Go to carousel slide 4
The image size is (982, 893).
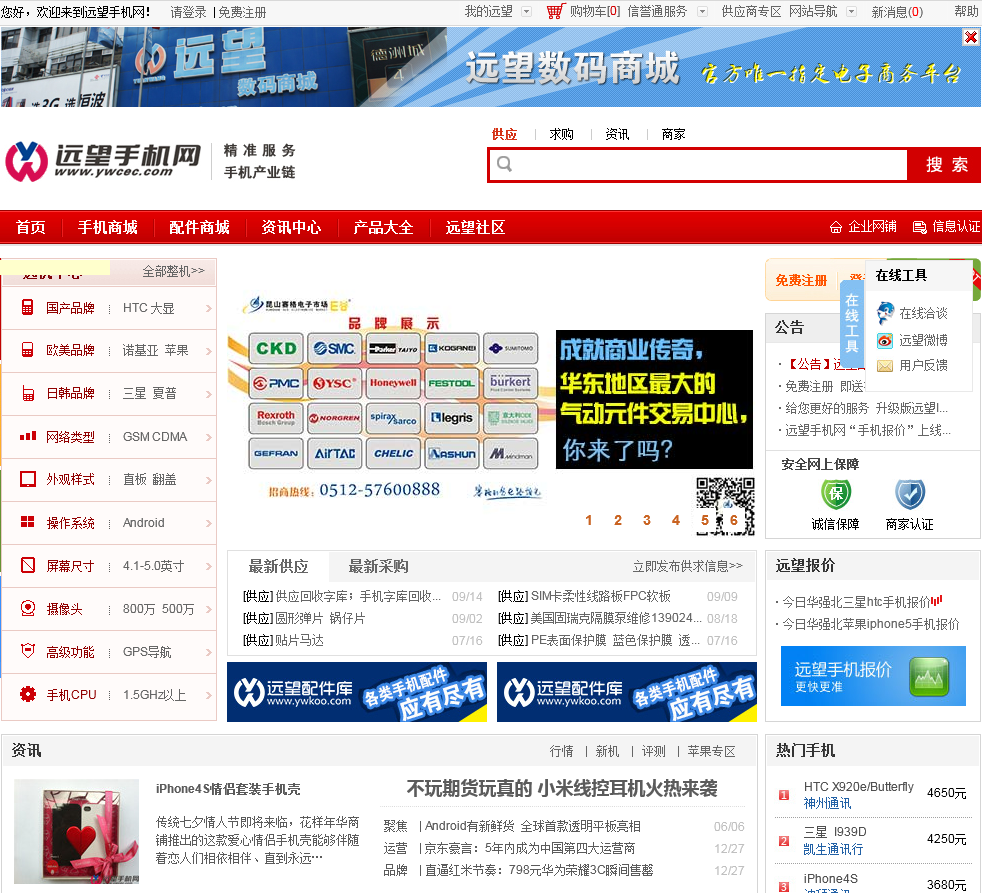(676, 520)
